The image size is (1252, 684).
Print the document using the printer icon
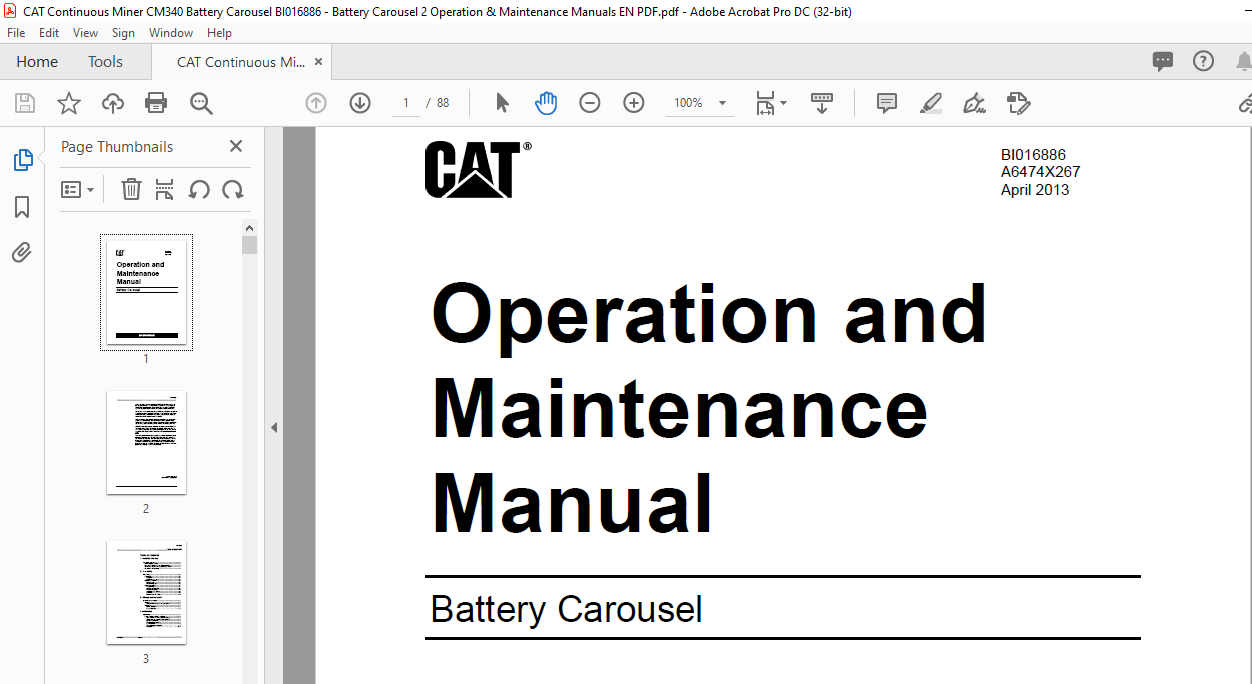156,103
